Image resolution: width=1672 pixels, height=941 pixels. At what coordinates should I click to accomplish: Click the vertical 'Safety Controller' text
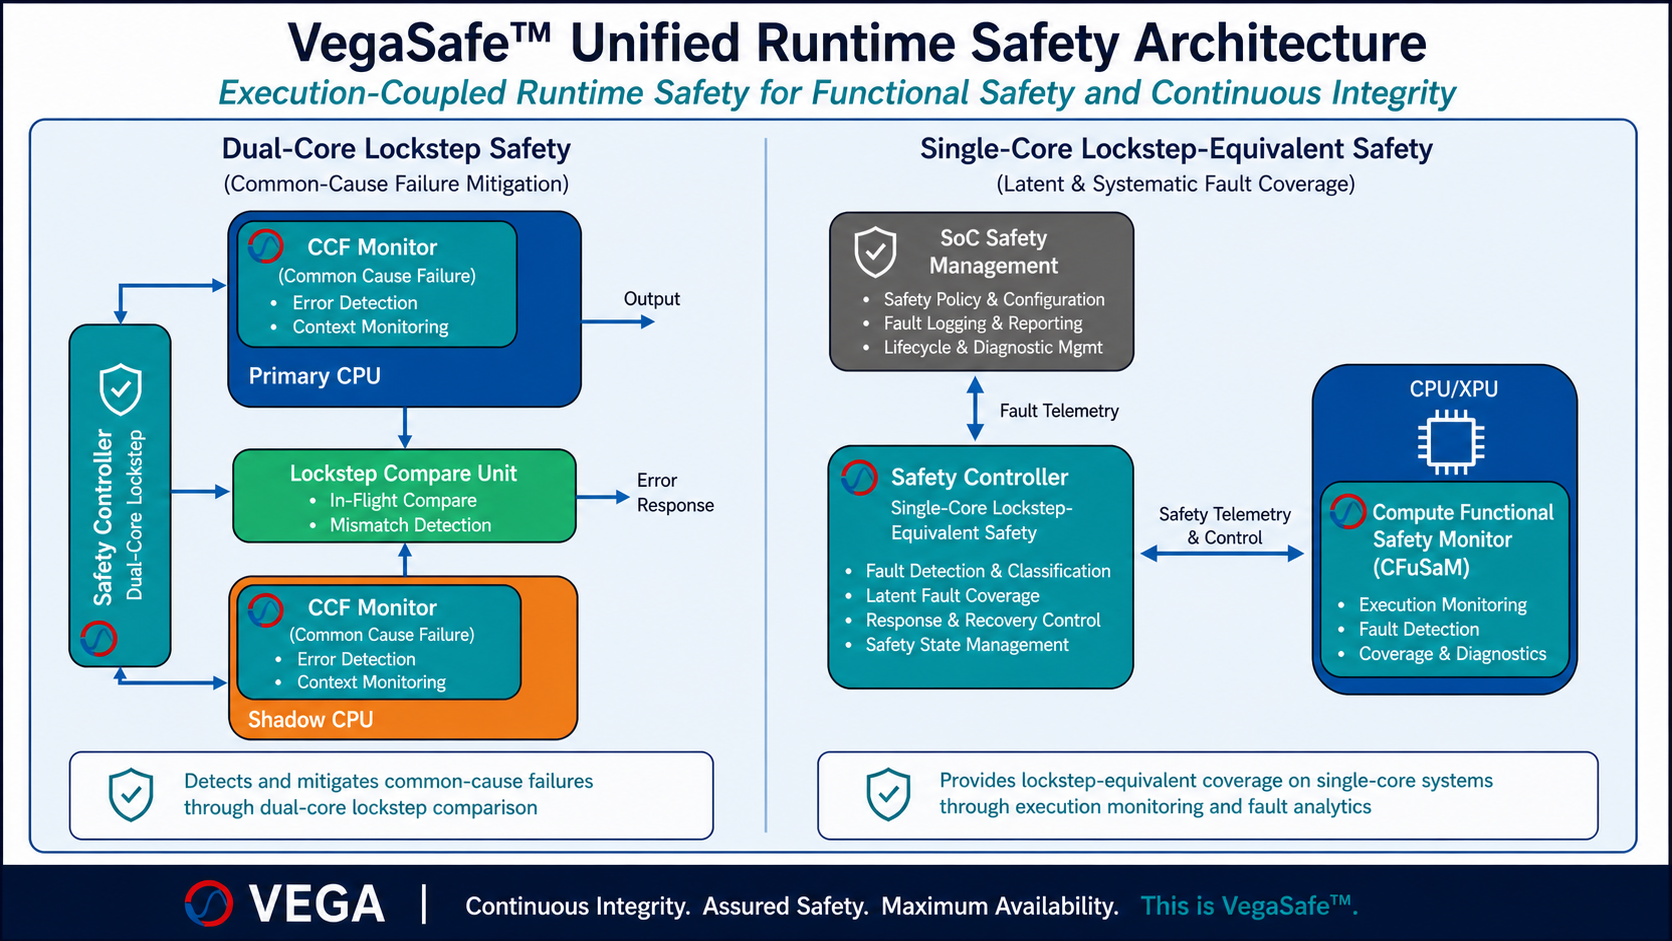coord(103,517)
